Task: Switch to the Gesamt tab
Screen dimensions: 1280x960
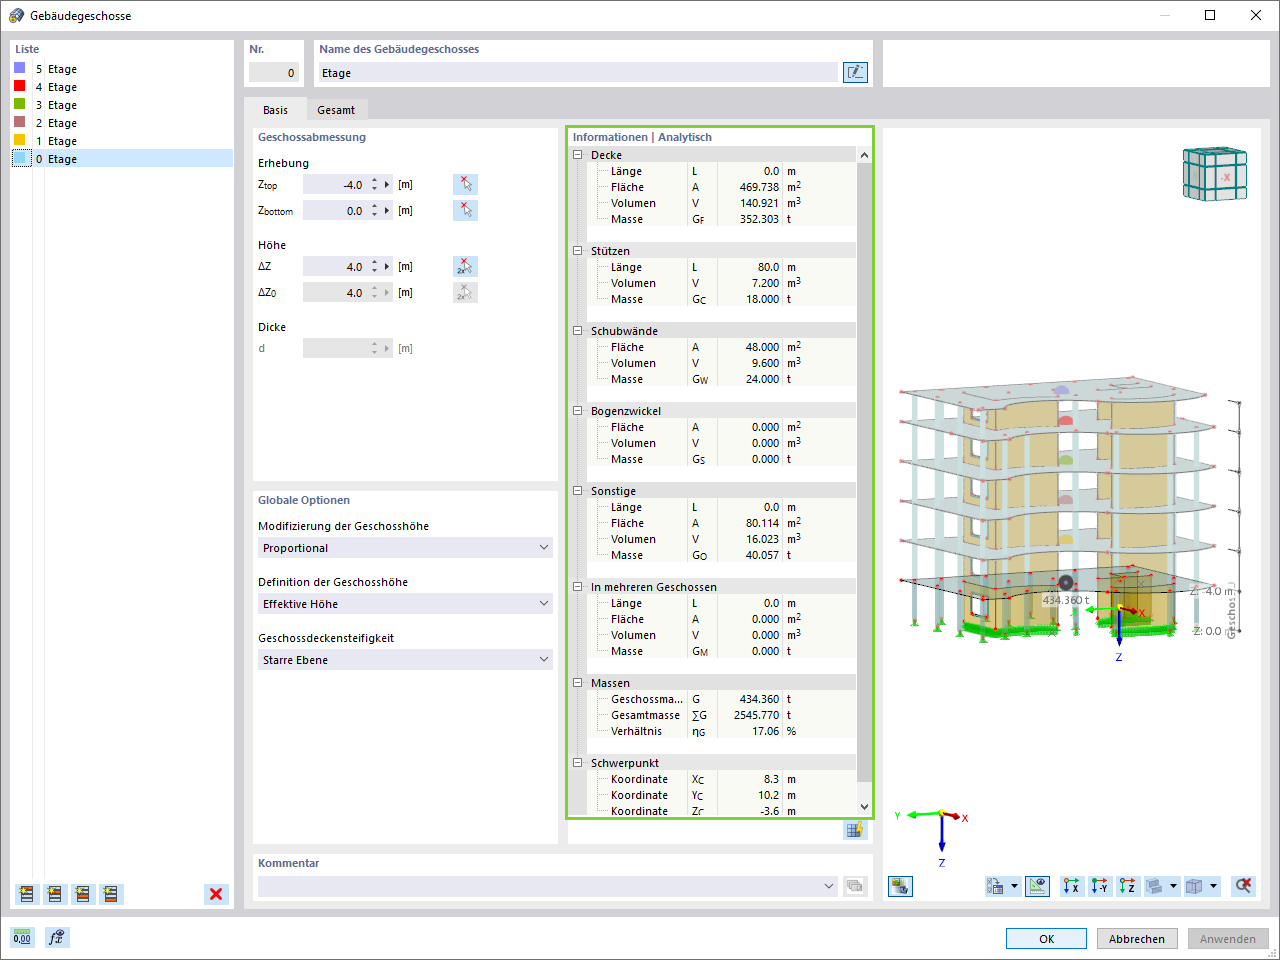Action: [336, 110]
